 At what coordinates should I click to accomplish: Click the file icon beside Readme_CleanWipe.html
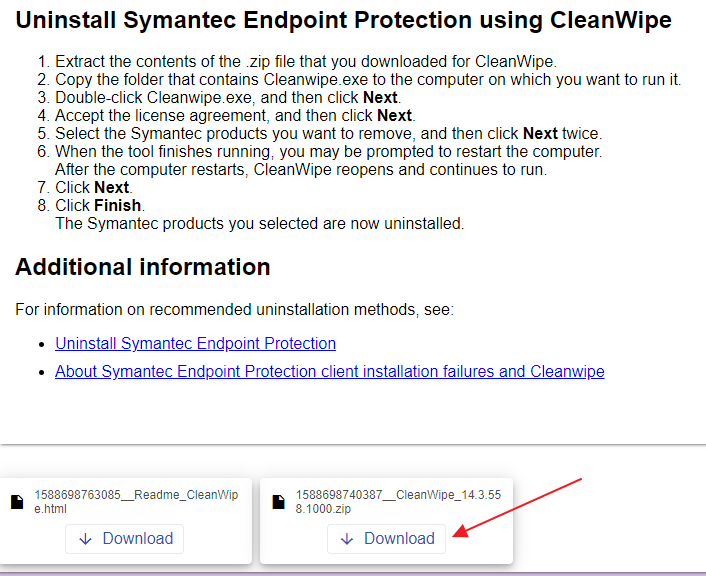coord(17,502)
